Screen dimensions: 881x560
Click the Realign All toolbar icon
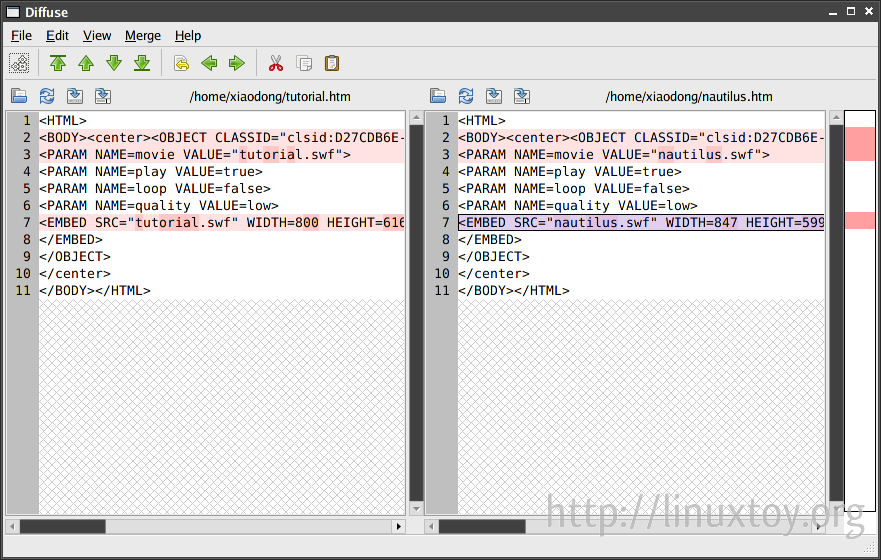19,63
